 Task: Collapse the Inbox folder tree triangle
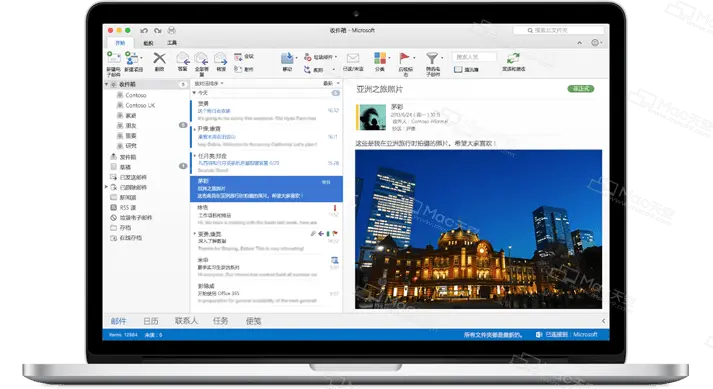pyautogui.click(x=107, y=84)
